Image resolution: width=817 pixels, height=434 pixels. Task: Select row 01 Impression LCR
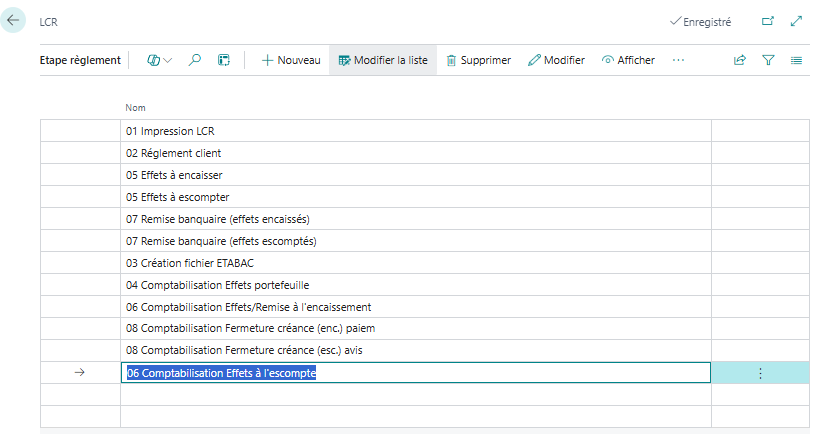178,131
